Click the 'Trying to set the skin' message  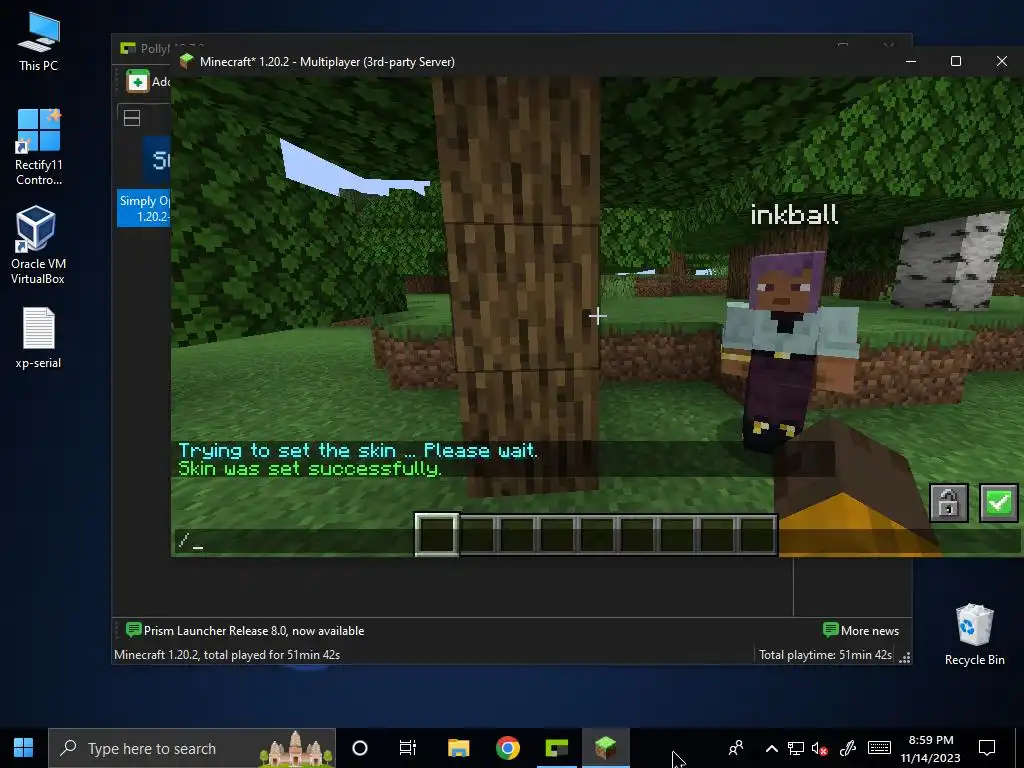click(x=358, y=450)
